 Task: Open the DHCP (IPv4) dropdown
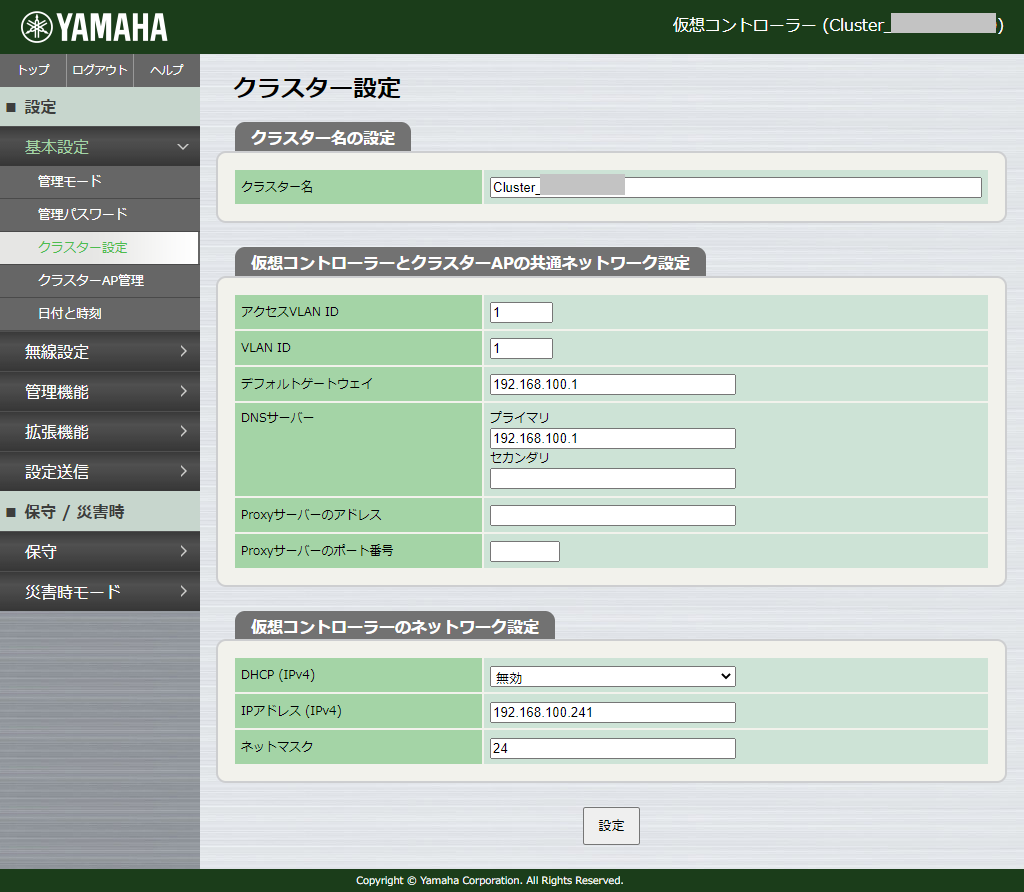coord(611,675)
